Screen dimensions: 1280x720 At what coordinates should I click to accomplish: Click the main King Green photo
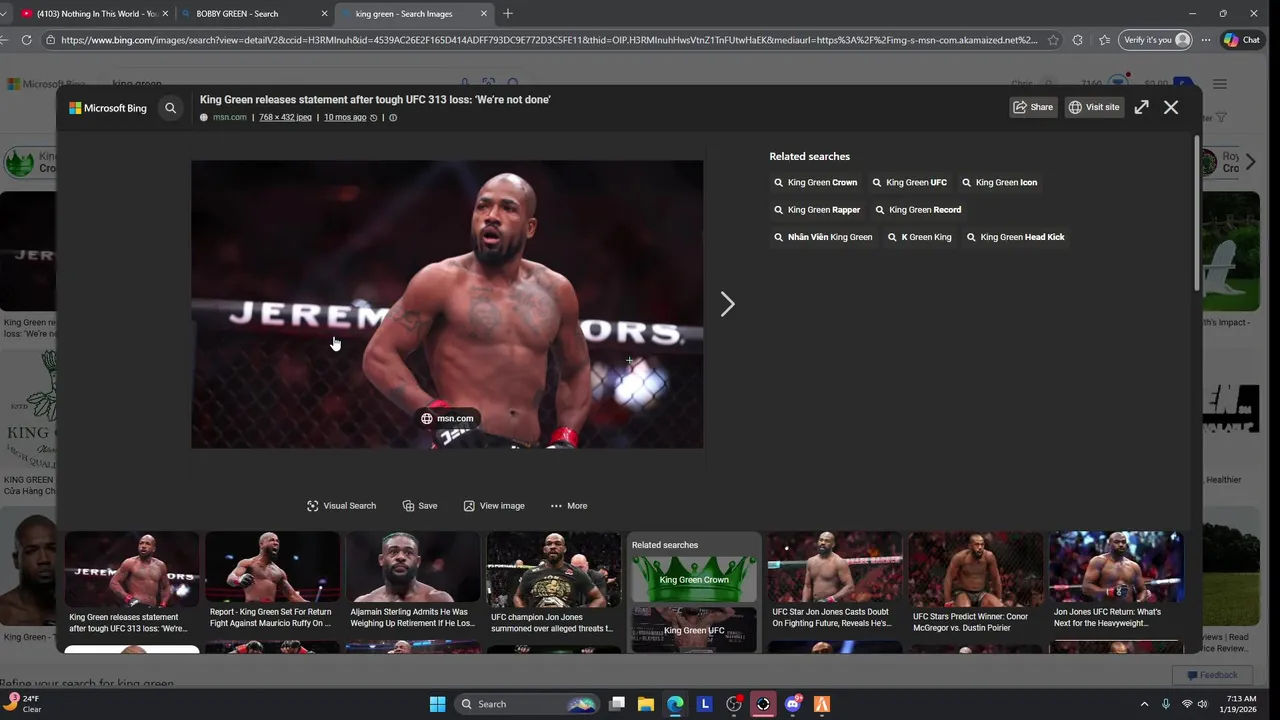point(447,304)
